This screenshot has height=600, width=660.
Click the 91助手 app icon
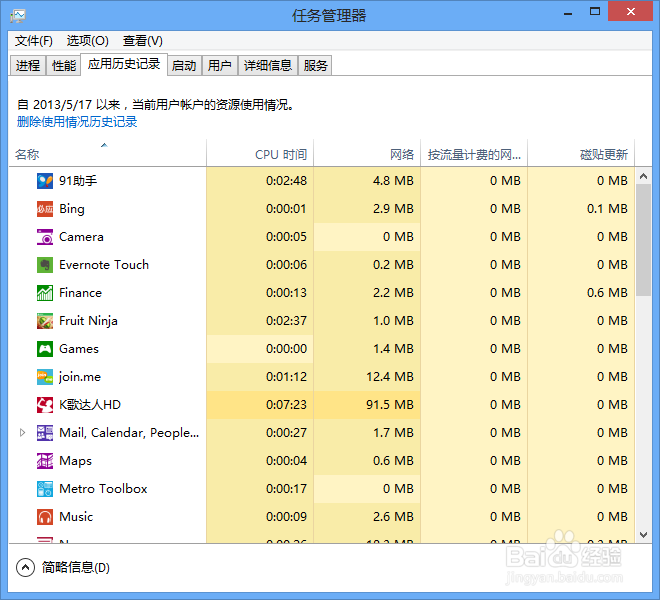pos(45,181)
